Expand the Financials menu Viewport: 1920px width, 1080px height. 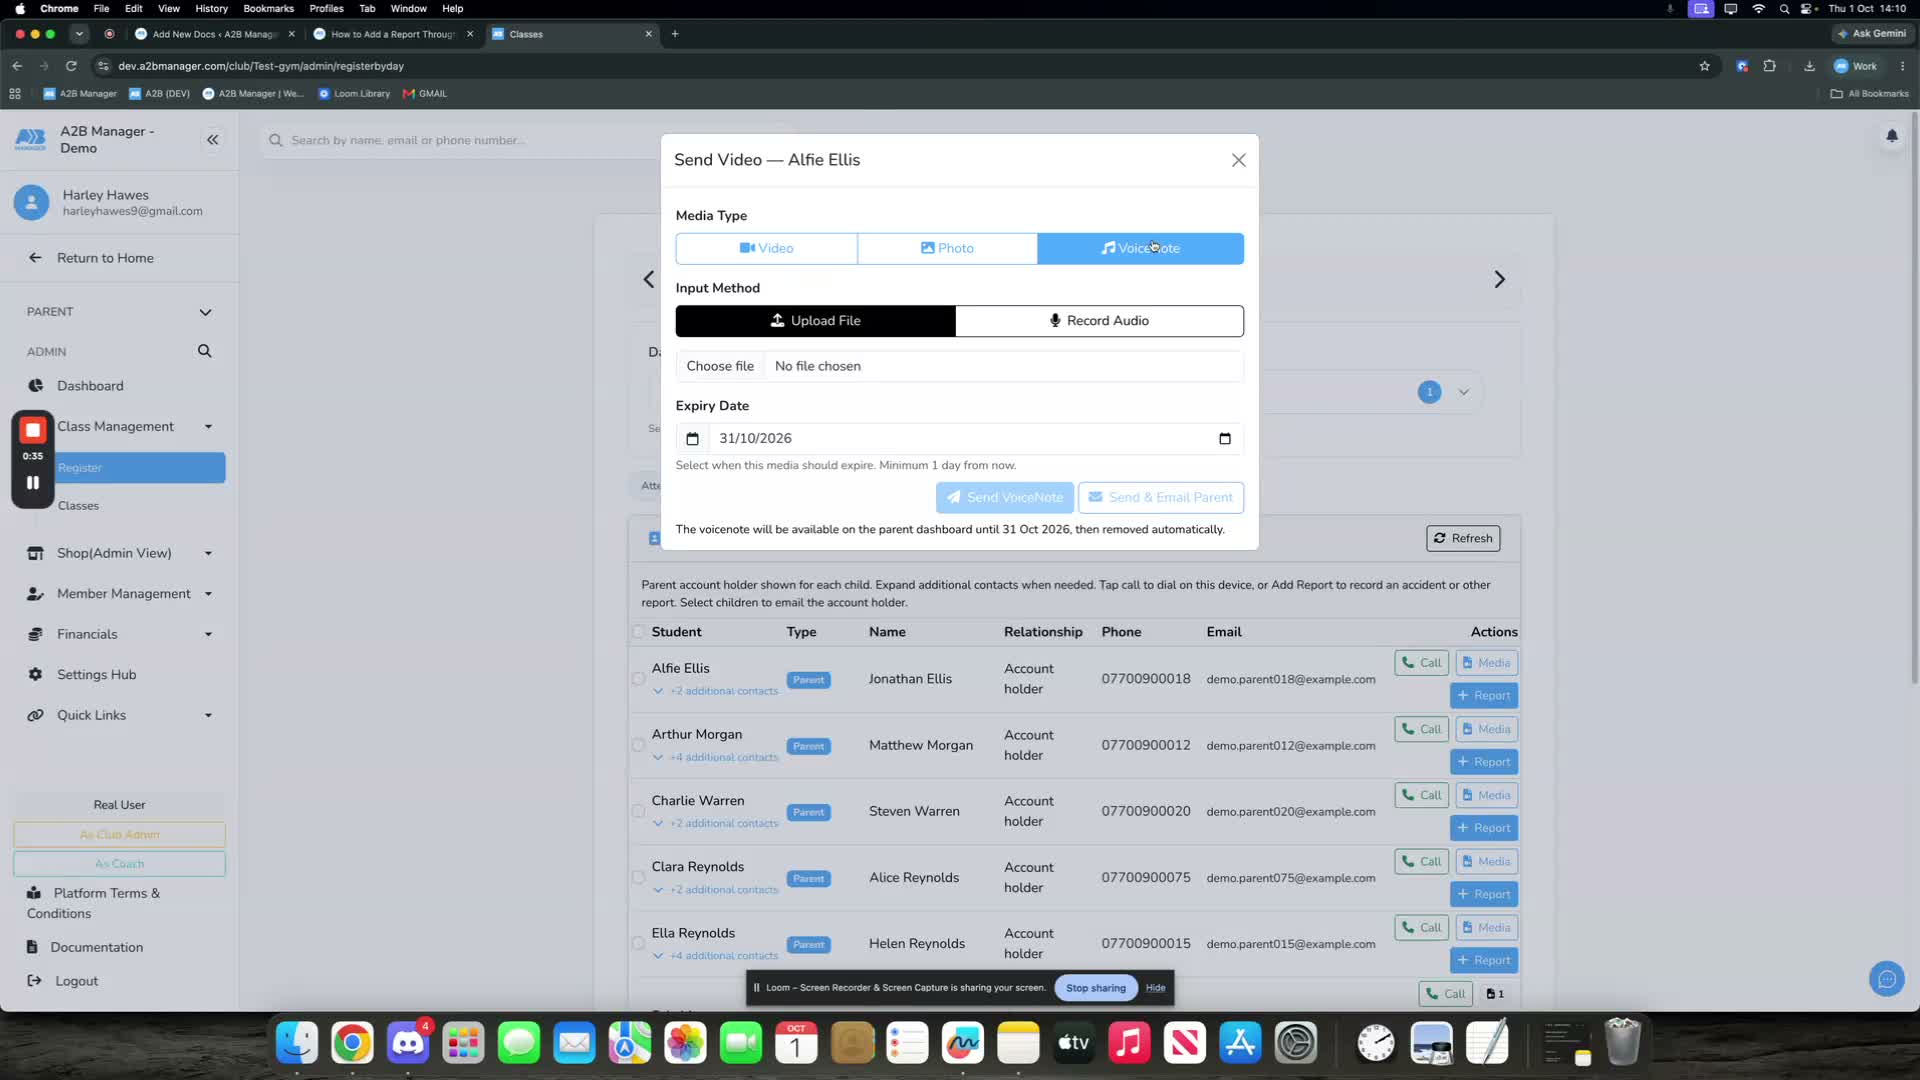point(208,635)
